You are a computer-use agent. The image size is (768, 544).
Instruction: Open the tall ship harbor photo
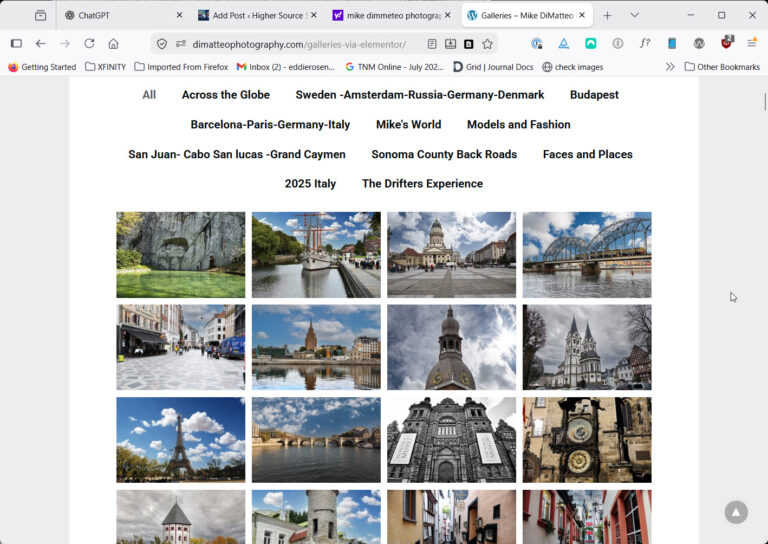(316, 255)
